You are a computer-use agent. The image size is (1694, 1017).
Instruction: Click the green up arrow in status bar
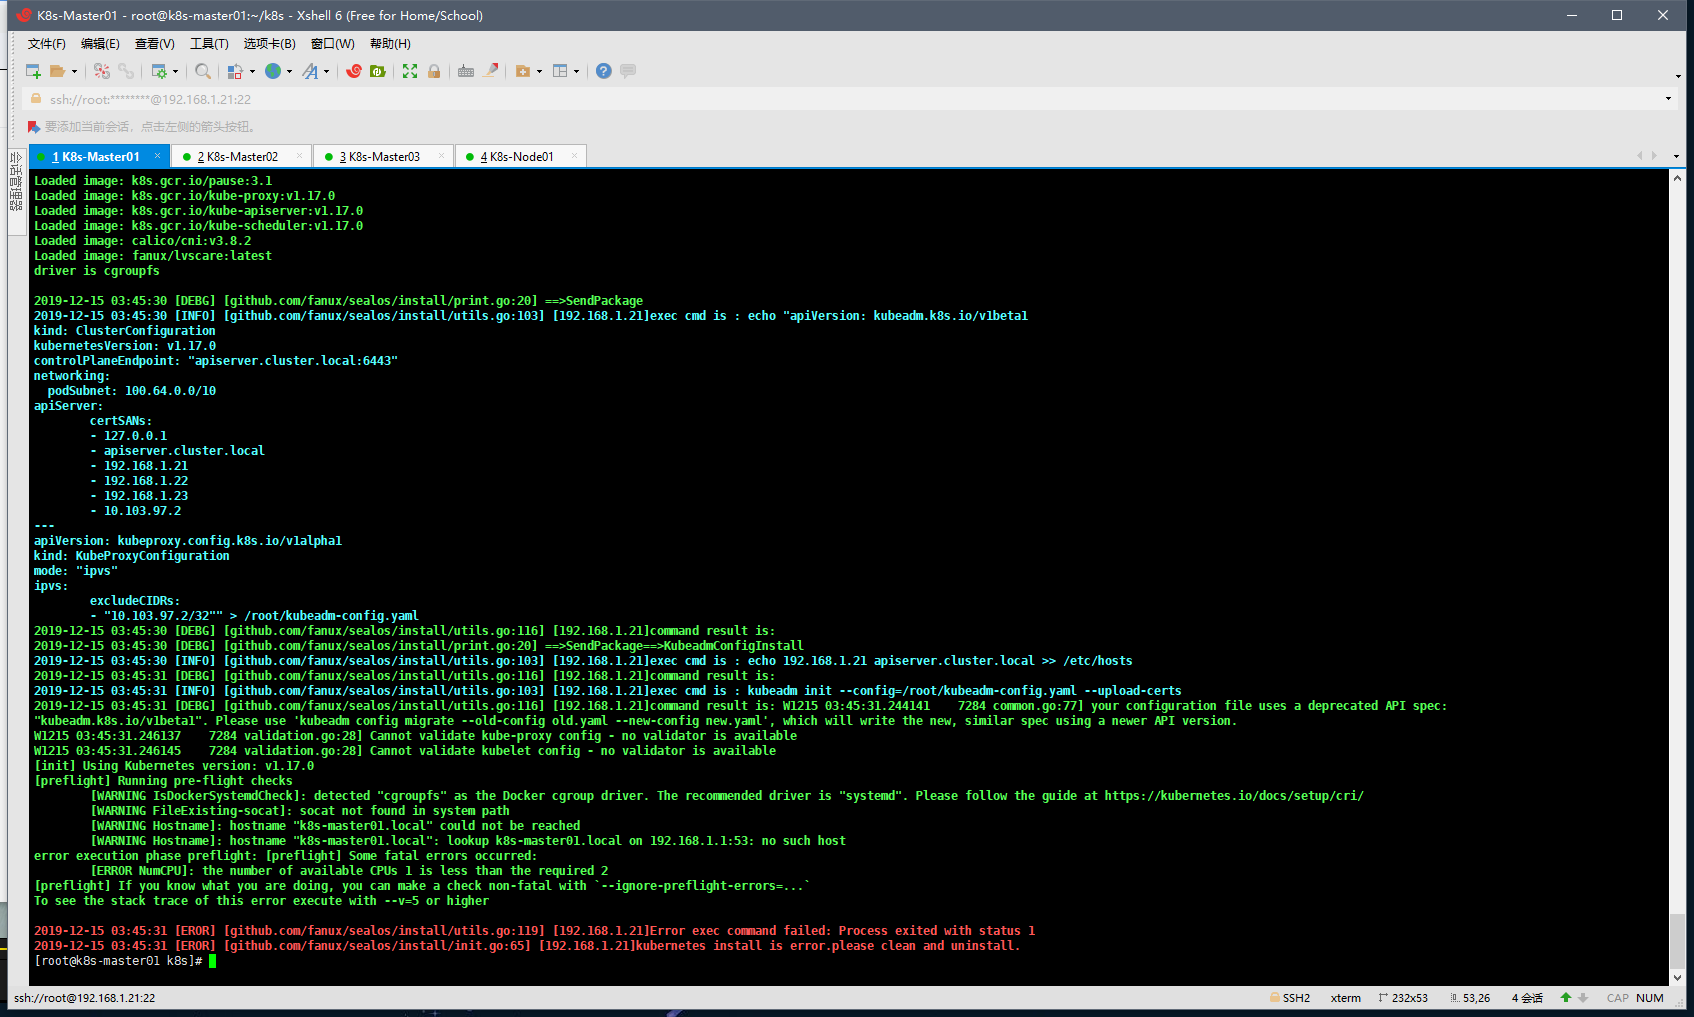tap(1565, 997)
